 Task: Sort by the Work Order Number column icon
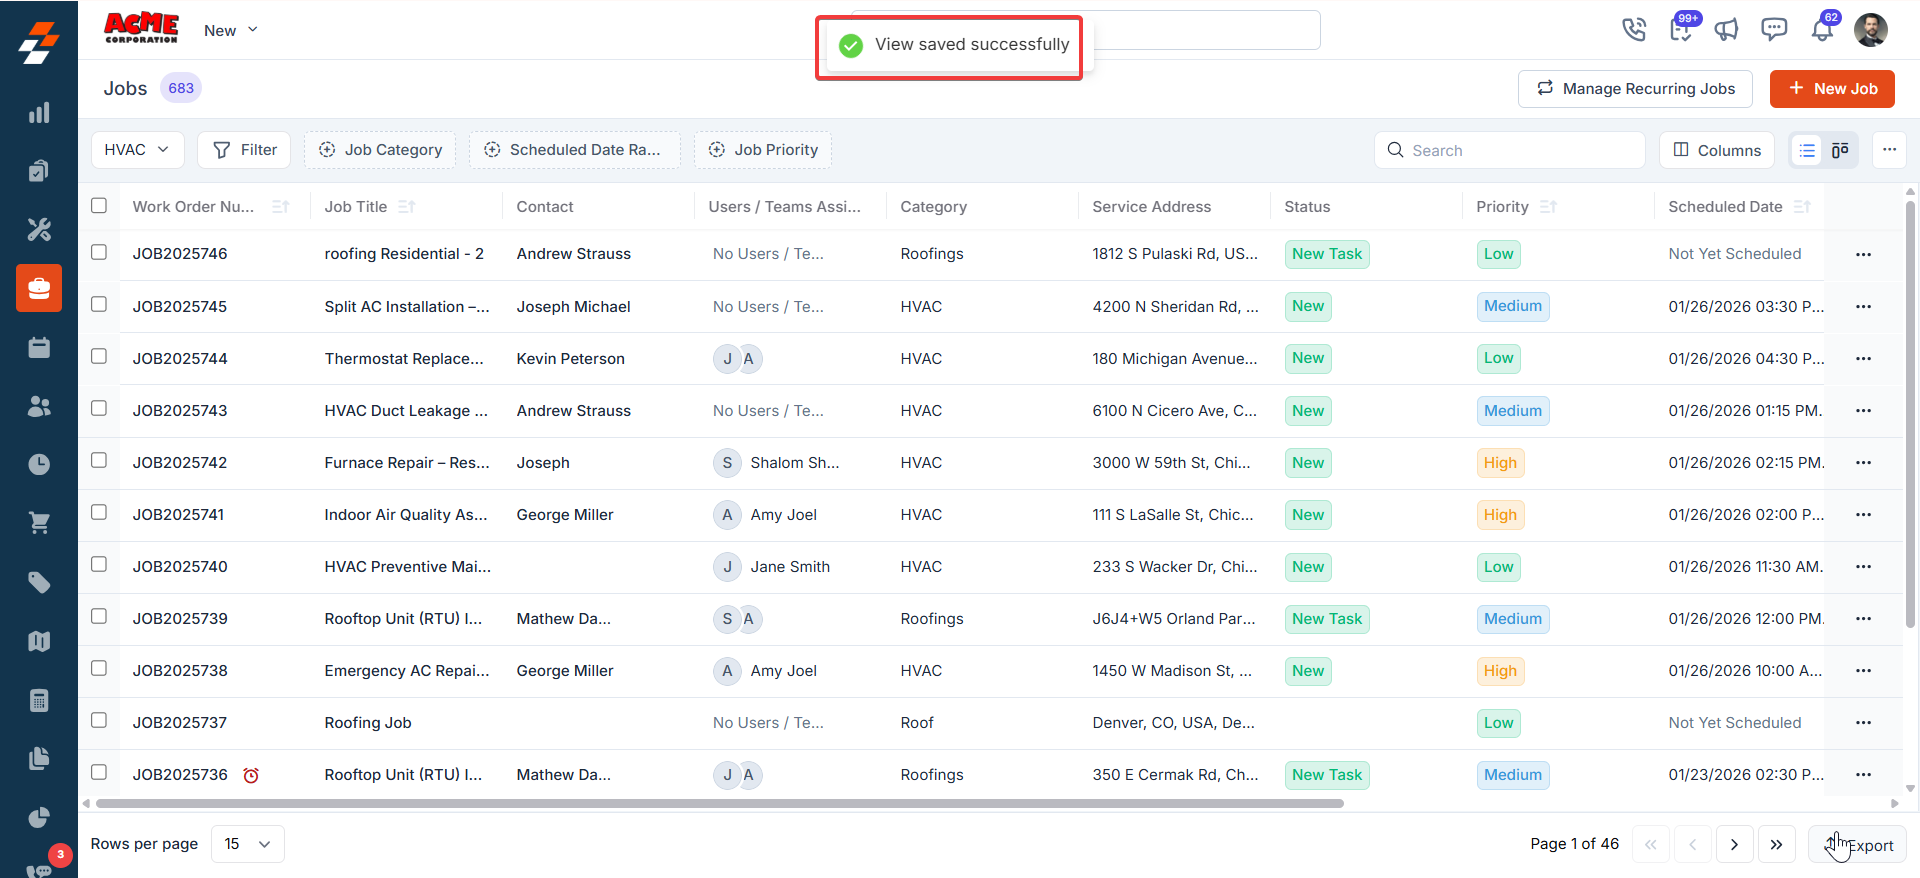(x=281, y=207)
